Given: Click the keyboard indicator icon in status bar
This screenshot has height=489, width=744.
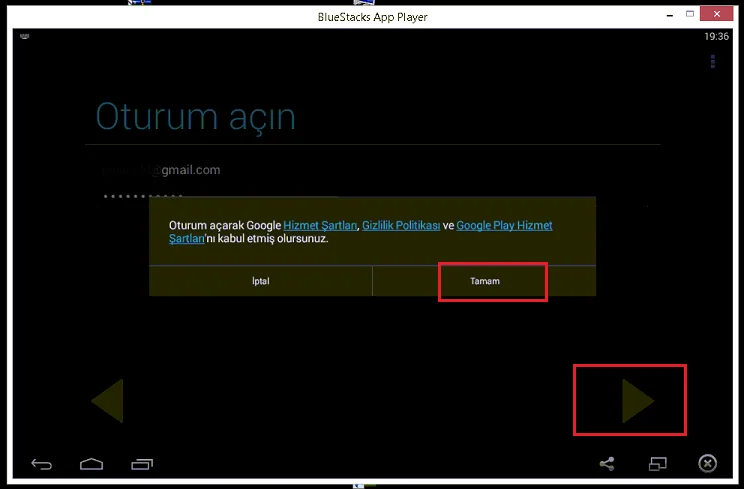Looking at the screenshot, I should pos(25,37).
